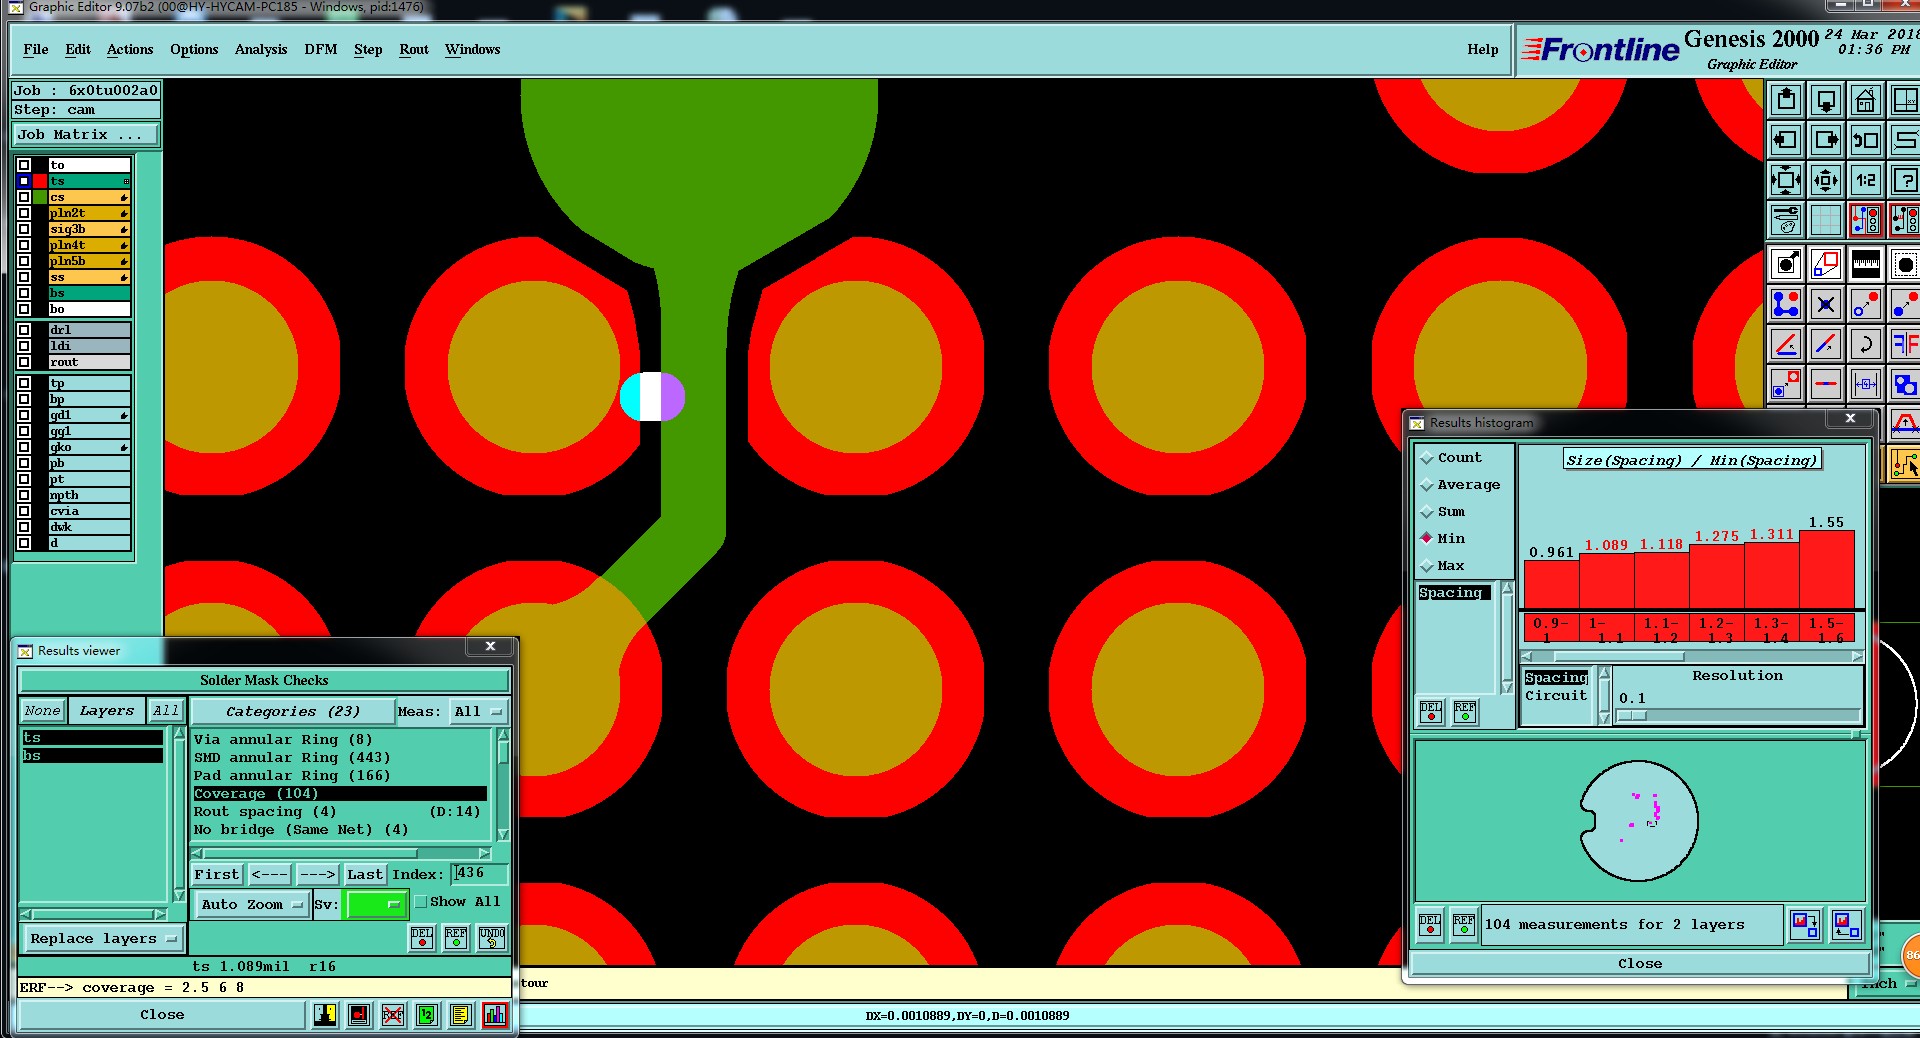Screen dimensions: 1920x1038
Task: Click the histogram icon in Results viewer
Action: click(495, 1015)
